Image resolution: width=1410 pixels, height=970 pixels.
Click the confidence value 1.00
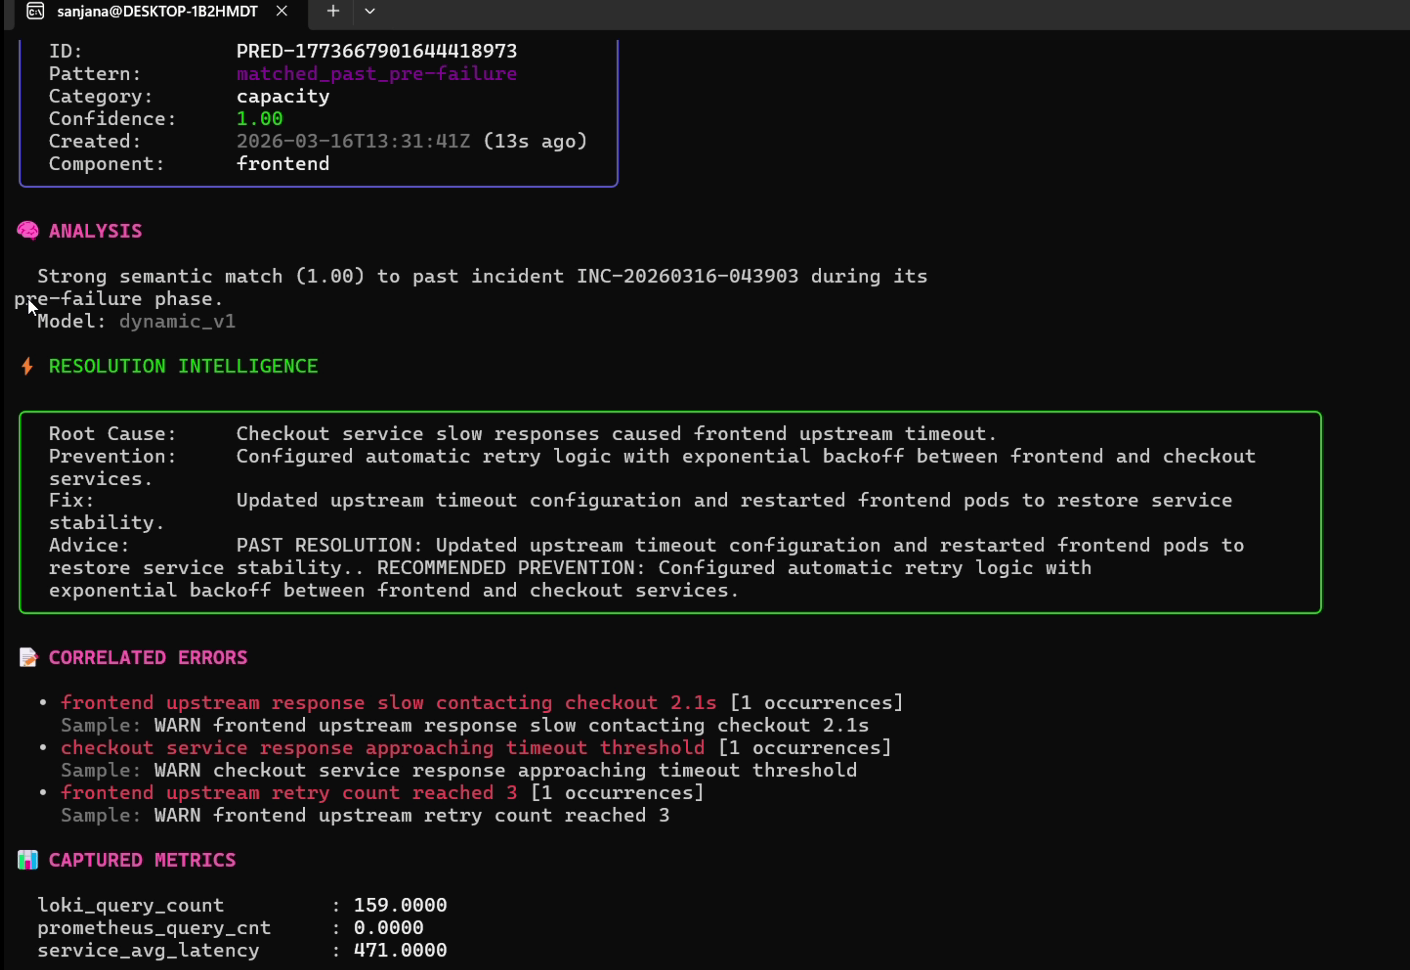click(260, 118)
